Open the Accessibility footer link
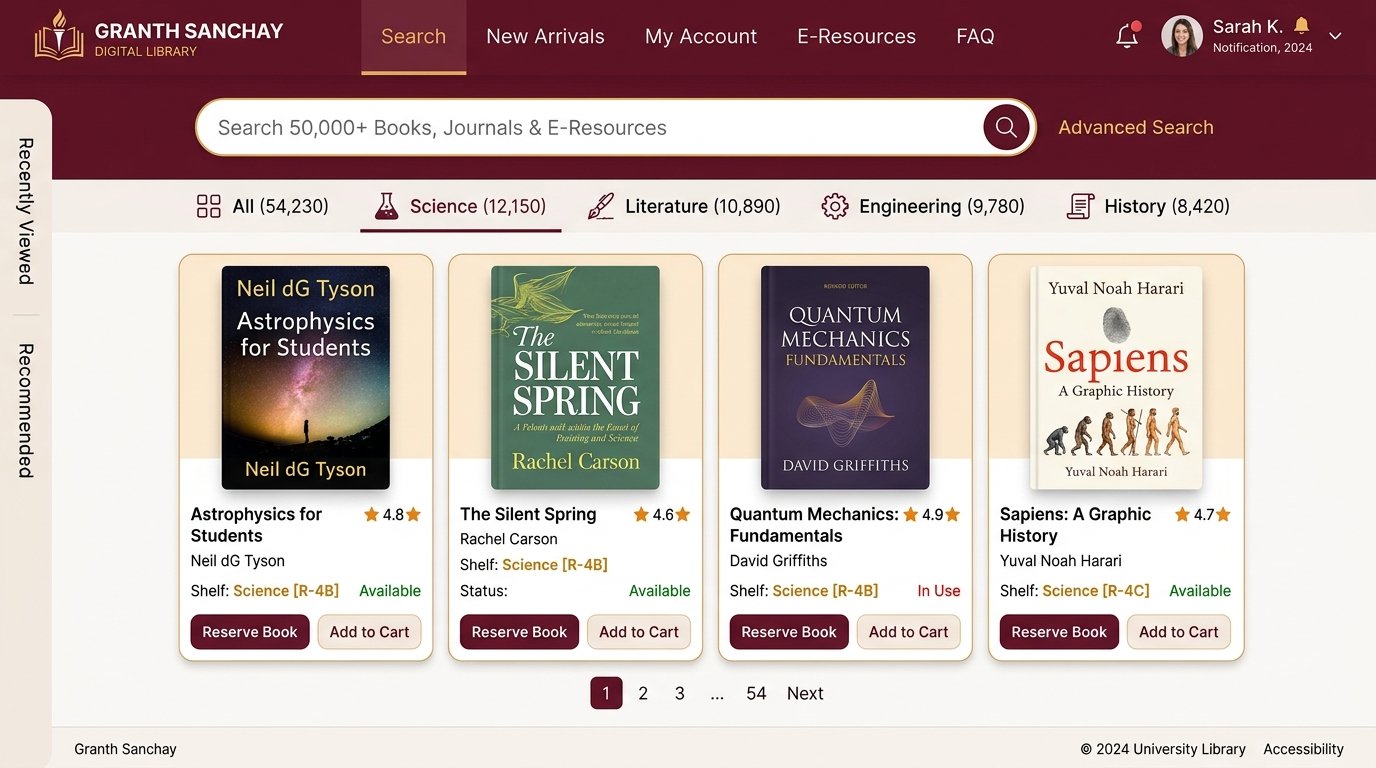This screenshot has height=768, width=1376. (1303, 749)
